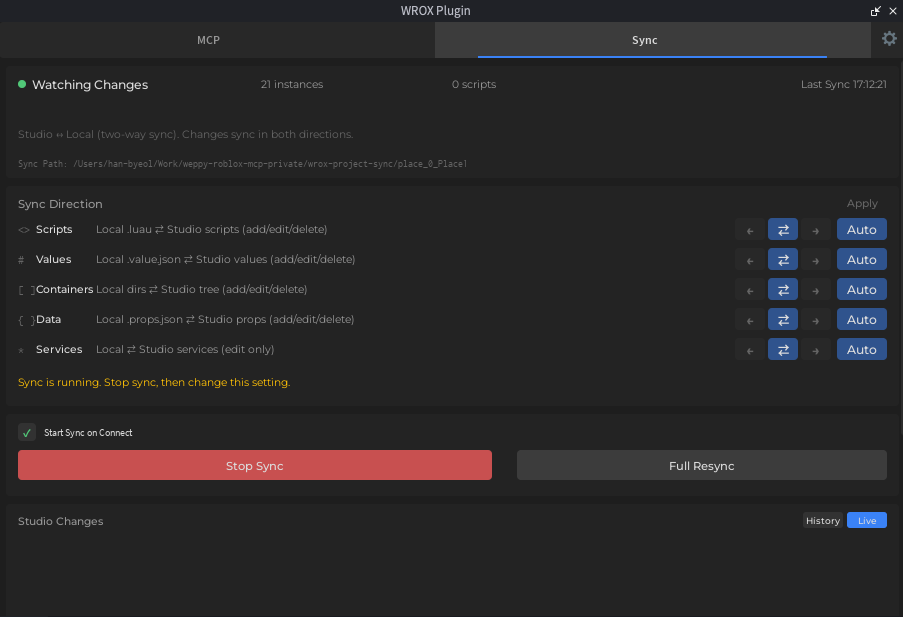903x617 pixels.
Task: Set Data sync direction to Auto
Action: tap(861, 319)
